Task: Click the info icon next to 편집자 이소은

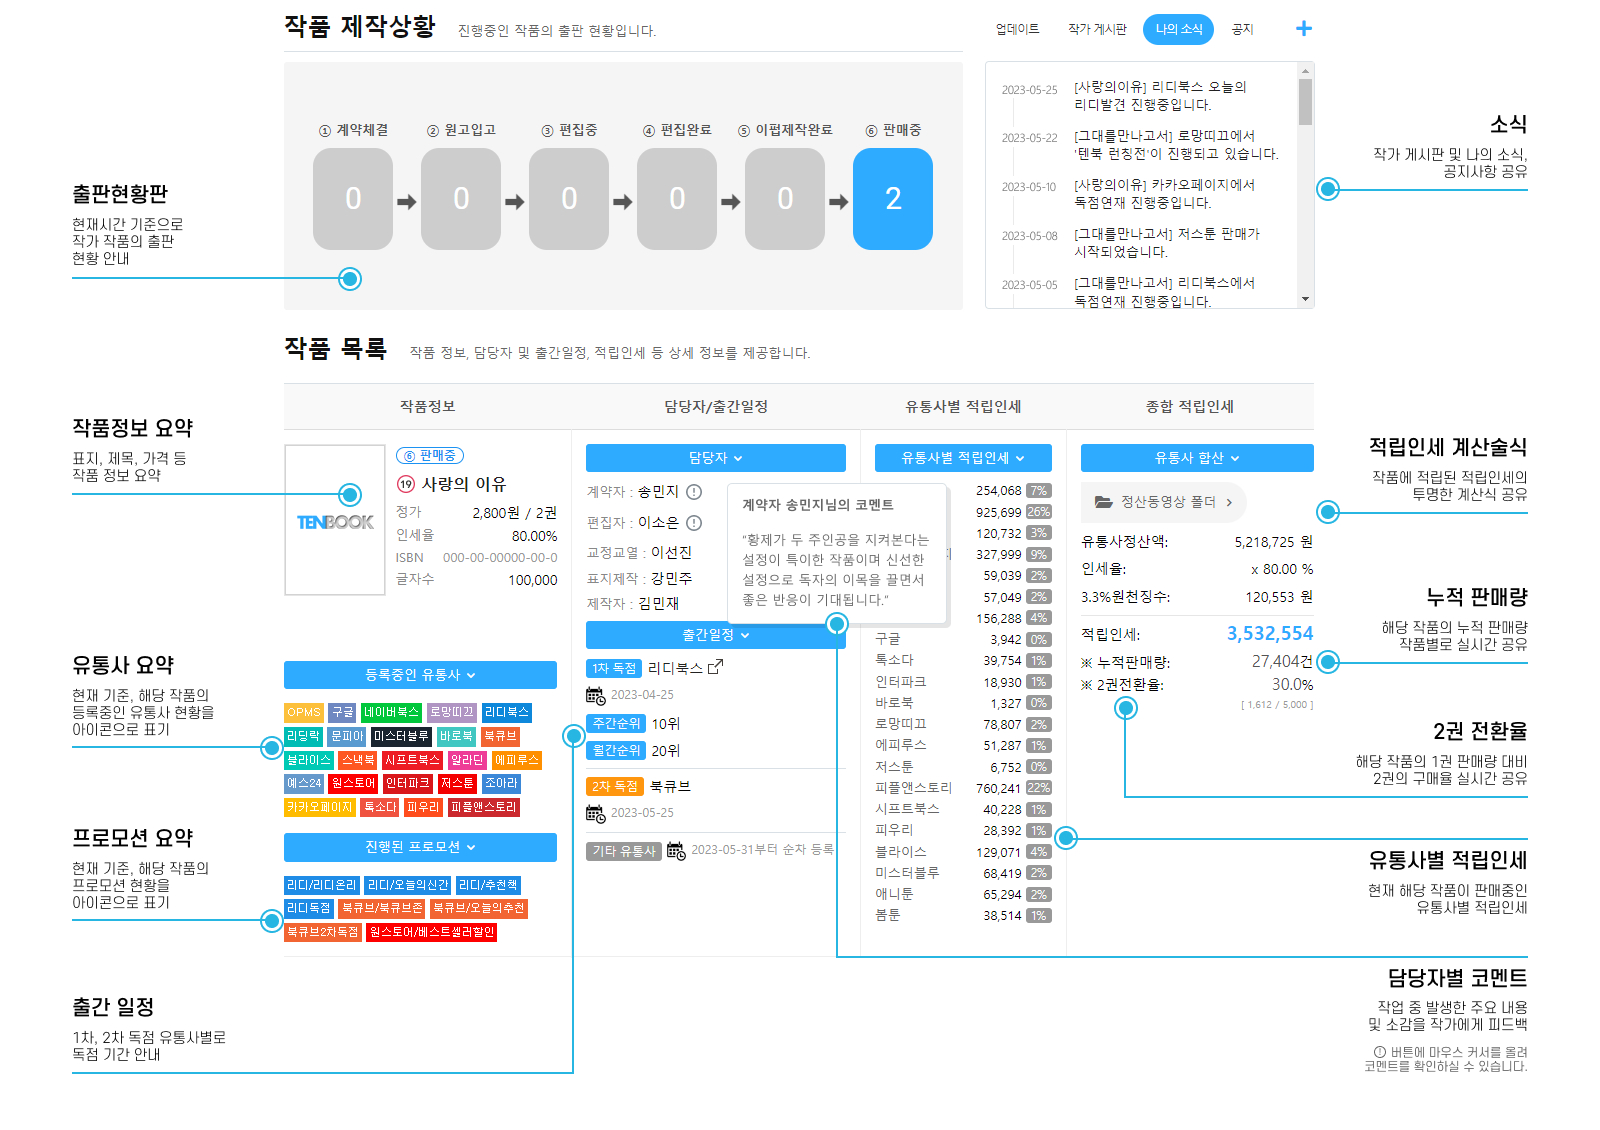Action: point(694,523)
